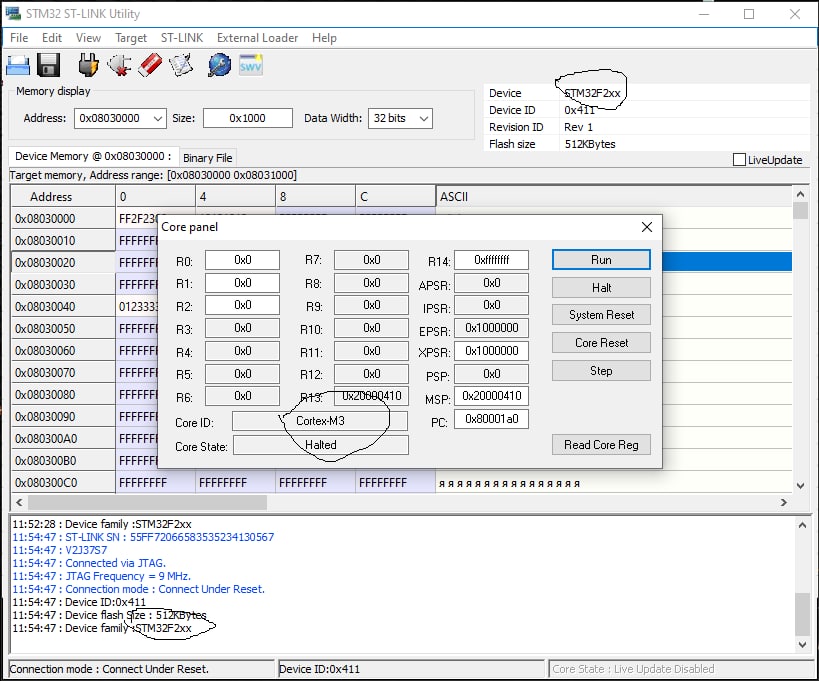Click the Address column header

click(x=63, y=197)
